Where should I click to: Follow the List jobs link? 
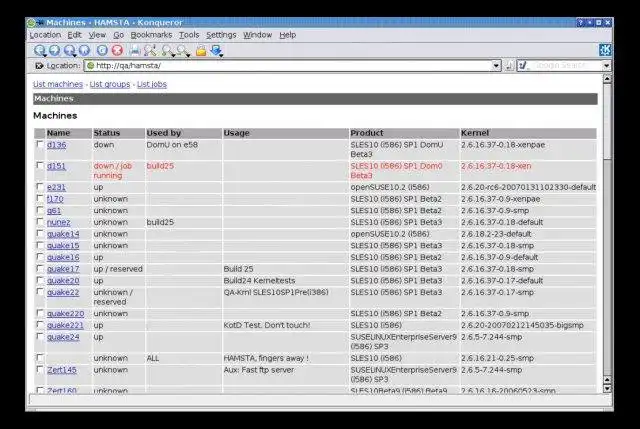coord(152,84)
